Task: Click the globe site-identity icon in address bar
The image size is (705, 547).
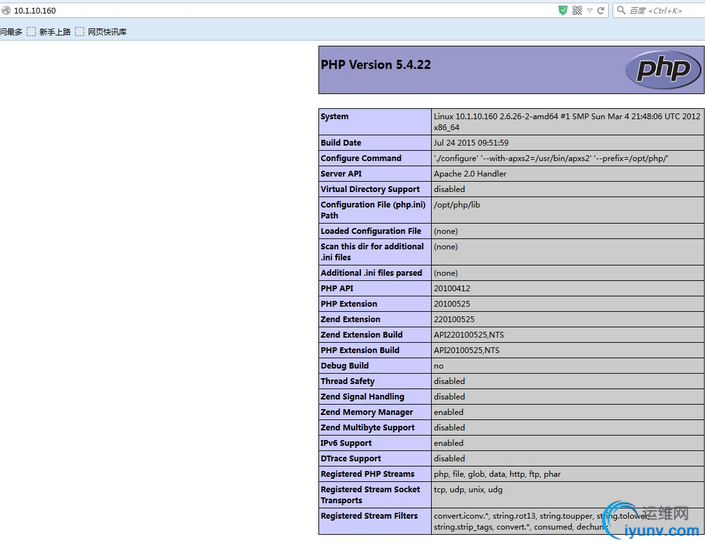Action: click(x=6, y=10)
